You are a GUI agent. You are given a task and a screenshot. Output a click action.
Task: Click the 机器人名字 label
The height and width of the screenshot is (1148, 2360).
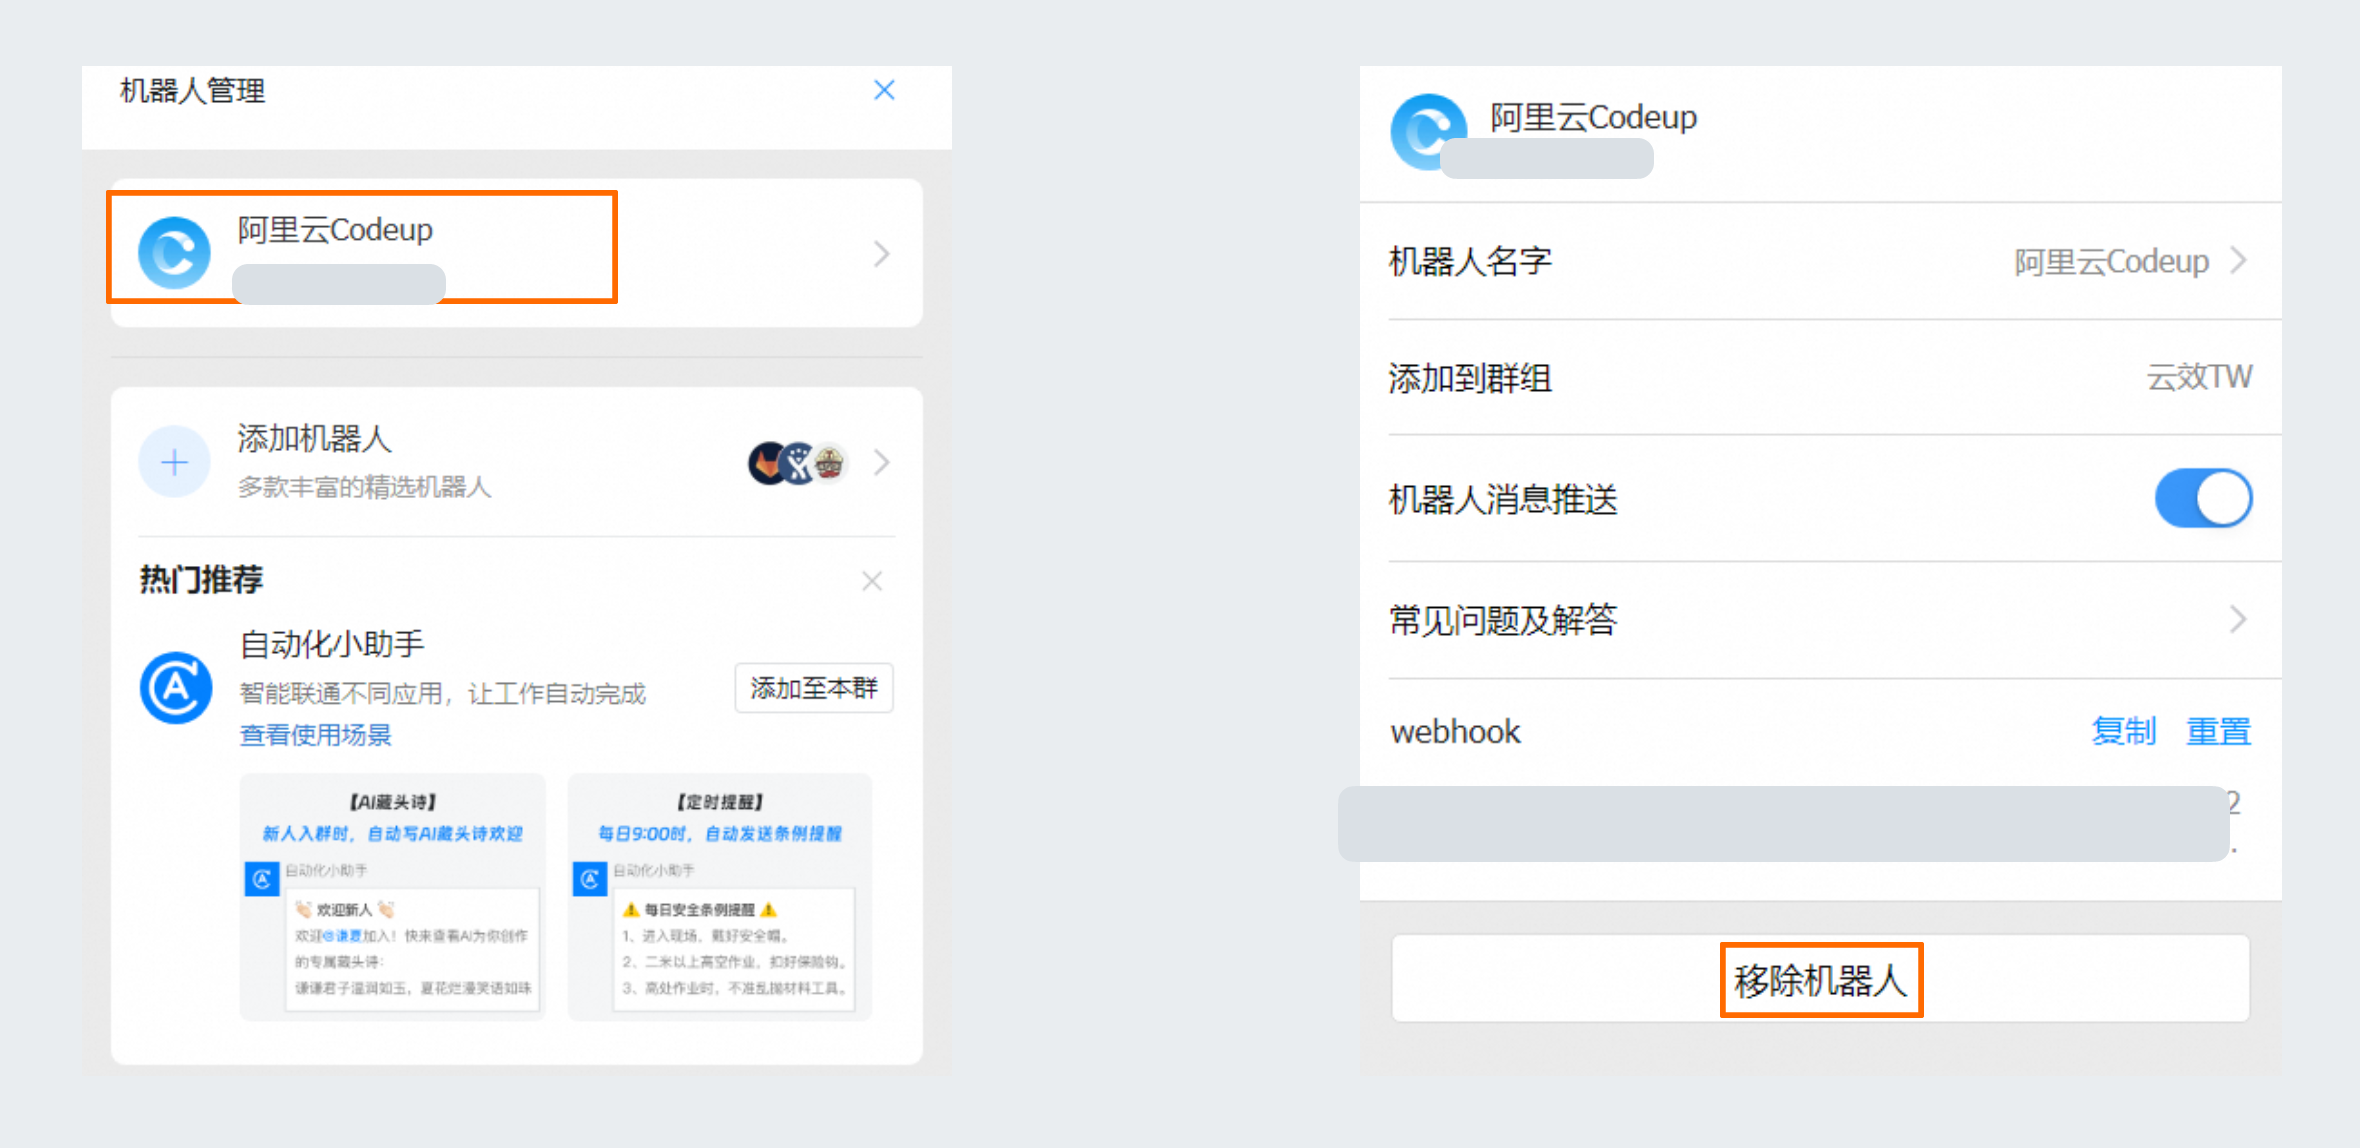point(1470,262)
